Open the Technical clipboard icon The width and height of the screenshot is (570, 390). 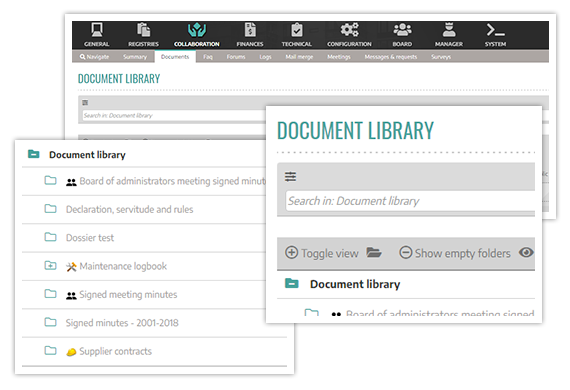[x=297, y=30]
